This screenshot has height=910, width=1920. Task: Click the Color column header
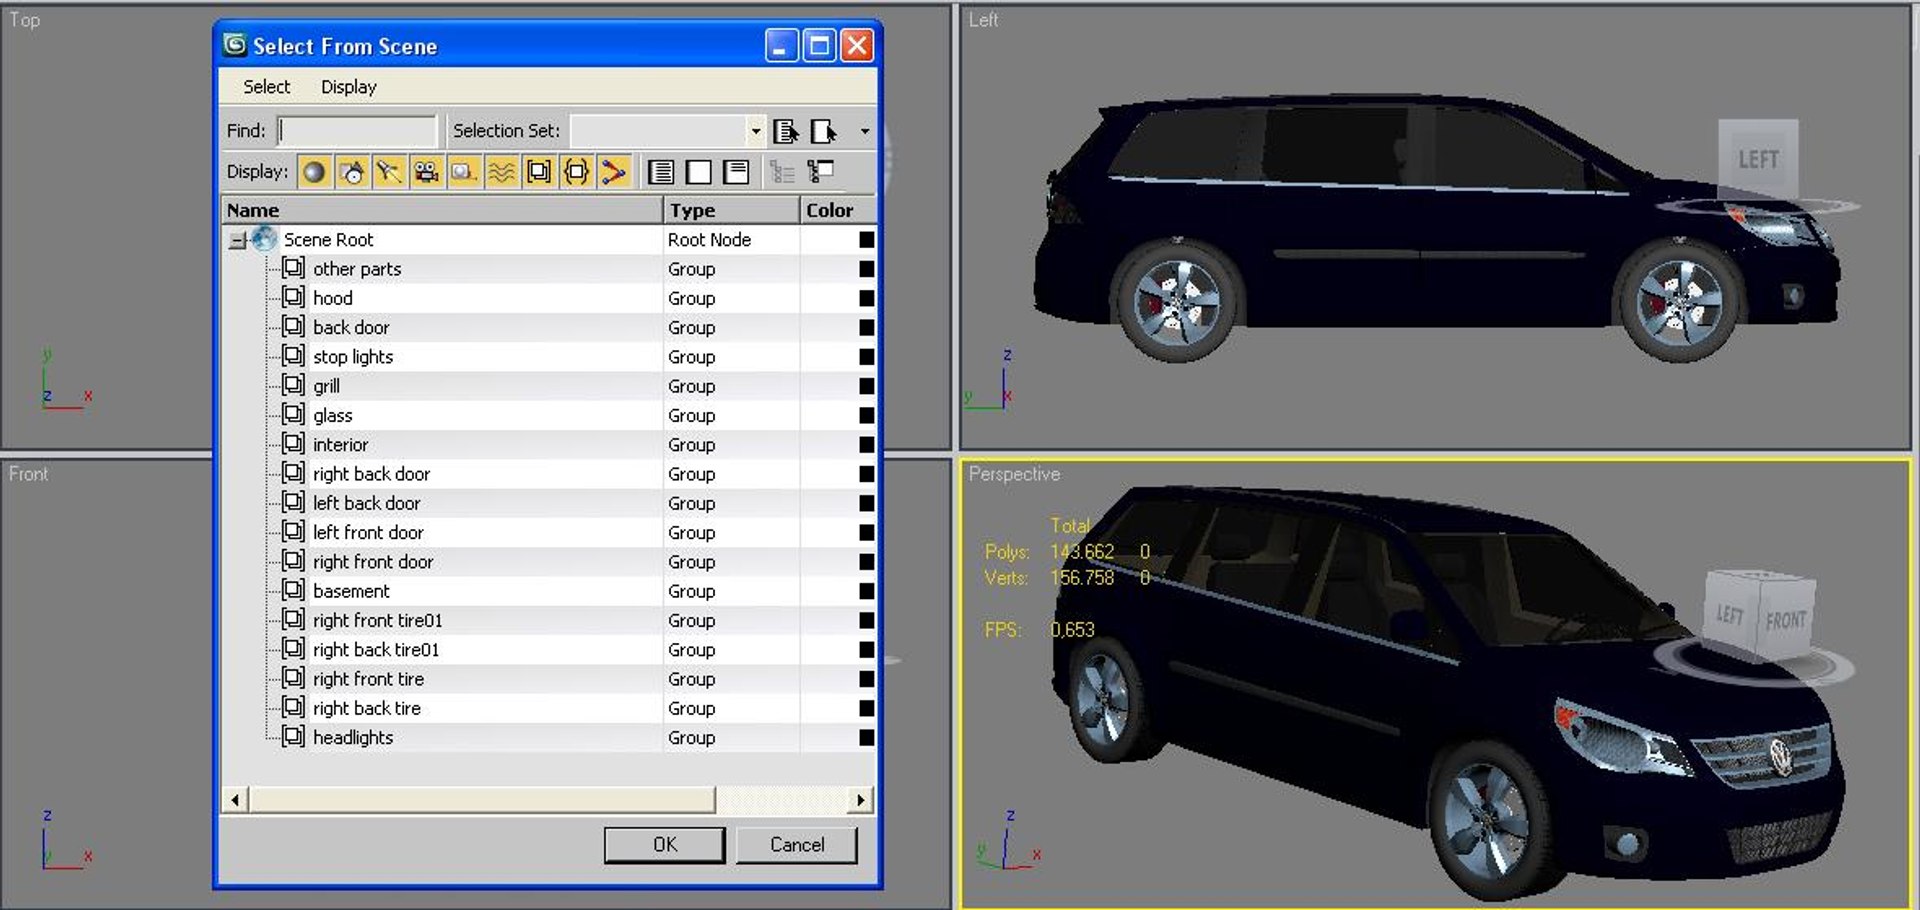(x=838, y=210)
